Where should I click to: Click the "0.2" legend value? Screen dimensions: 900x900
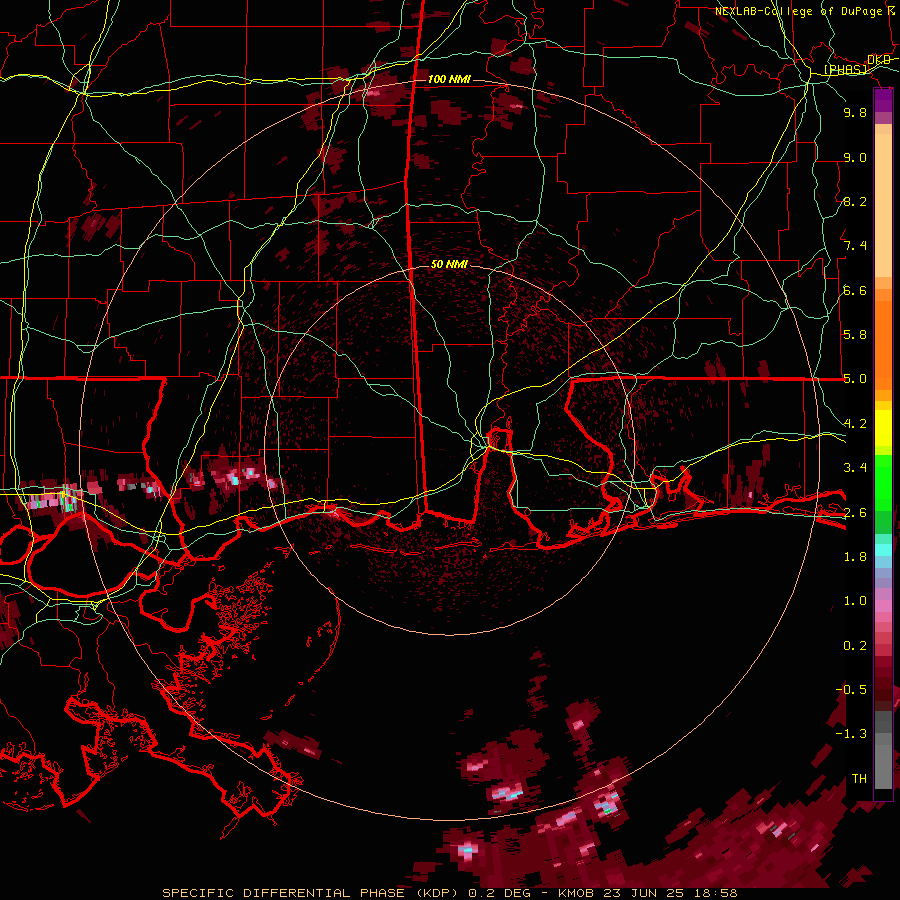tap(855, 646)
